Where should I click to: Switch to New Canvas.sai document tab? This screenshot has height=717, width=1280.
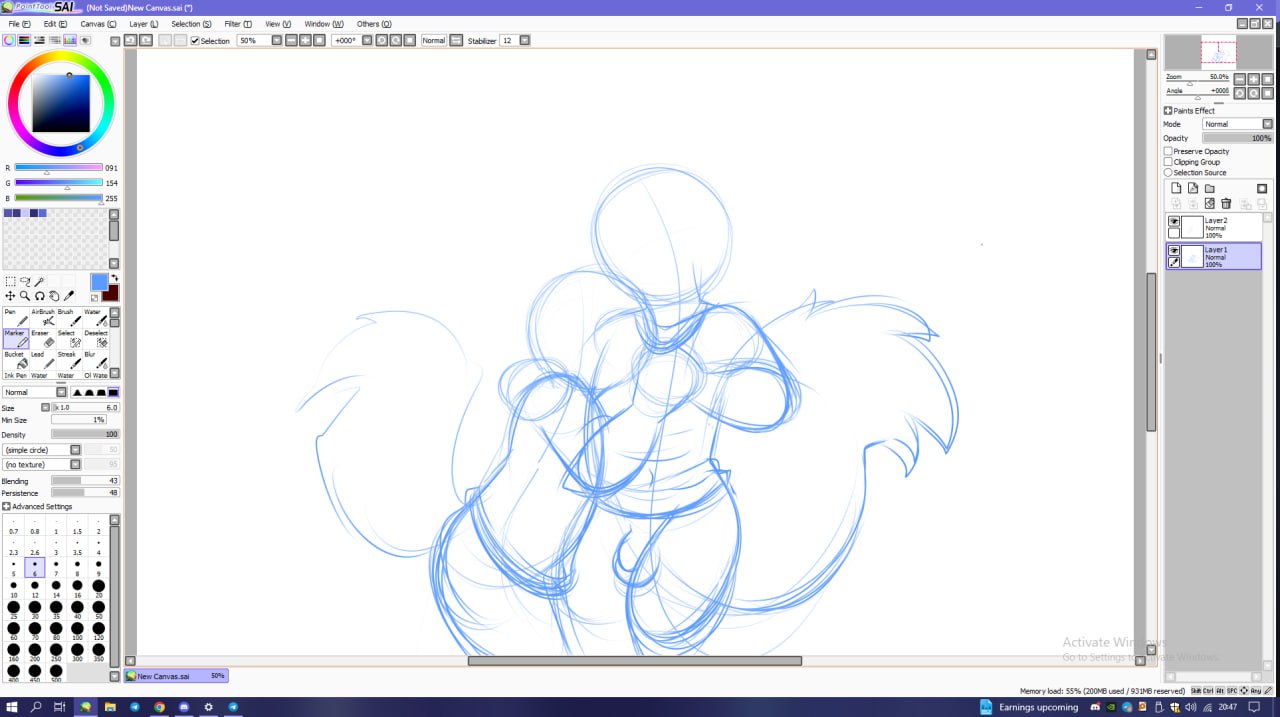point(176,676)
